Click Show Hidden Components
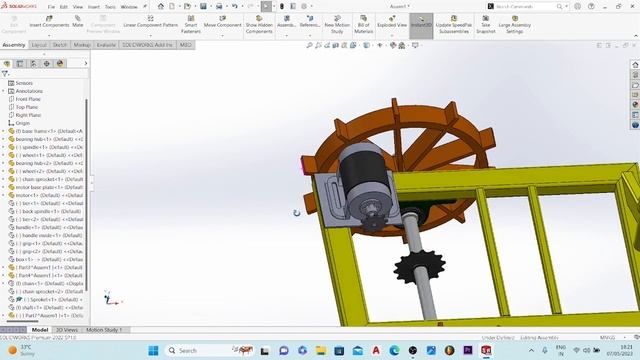Image resolution: width=640 pixels, height=360 pixels. 259,24
